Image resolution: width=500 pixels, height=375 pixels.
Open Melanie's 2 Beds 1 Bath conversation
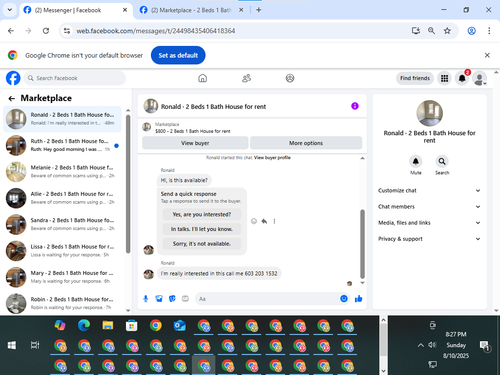[x=62, y=172]
